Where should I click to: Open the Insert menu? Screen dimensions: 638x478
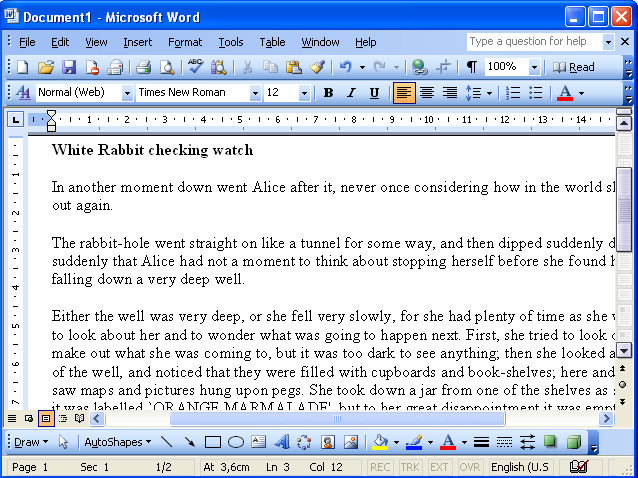[138, 42]
